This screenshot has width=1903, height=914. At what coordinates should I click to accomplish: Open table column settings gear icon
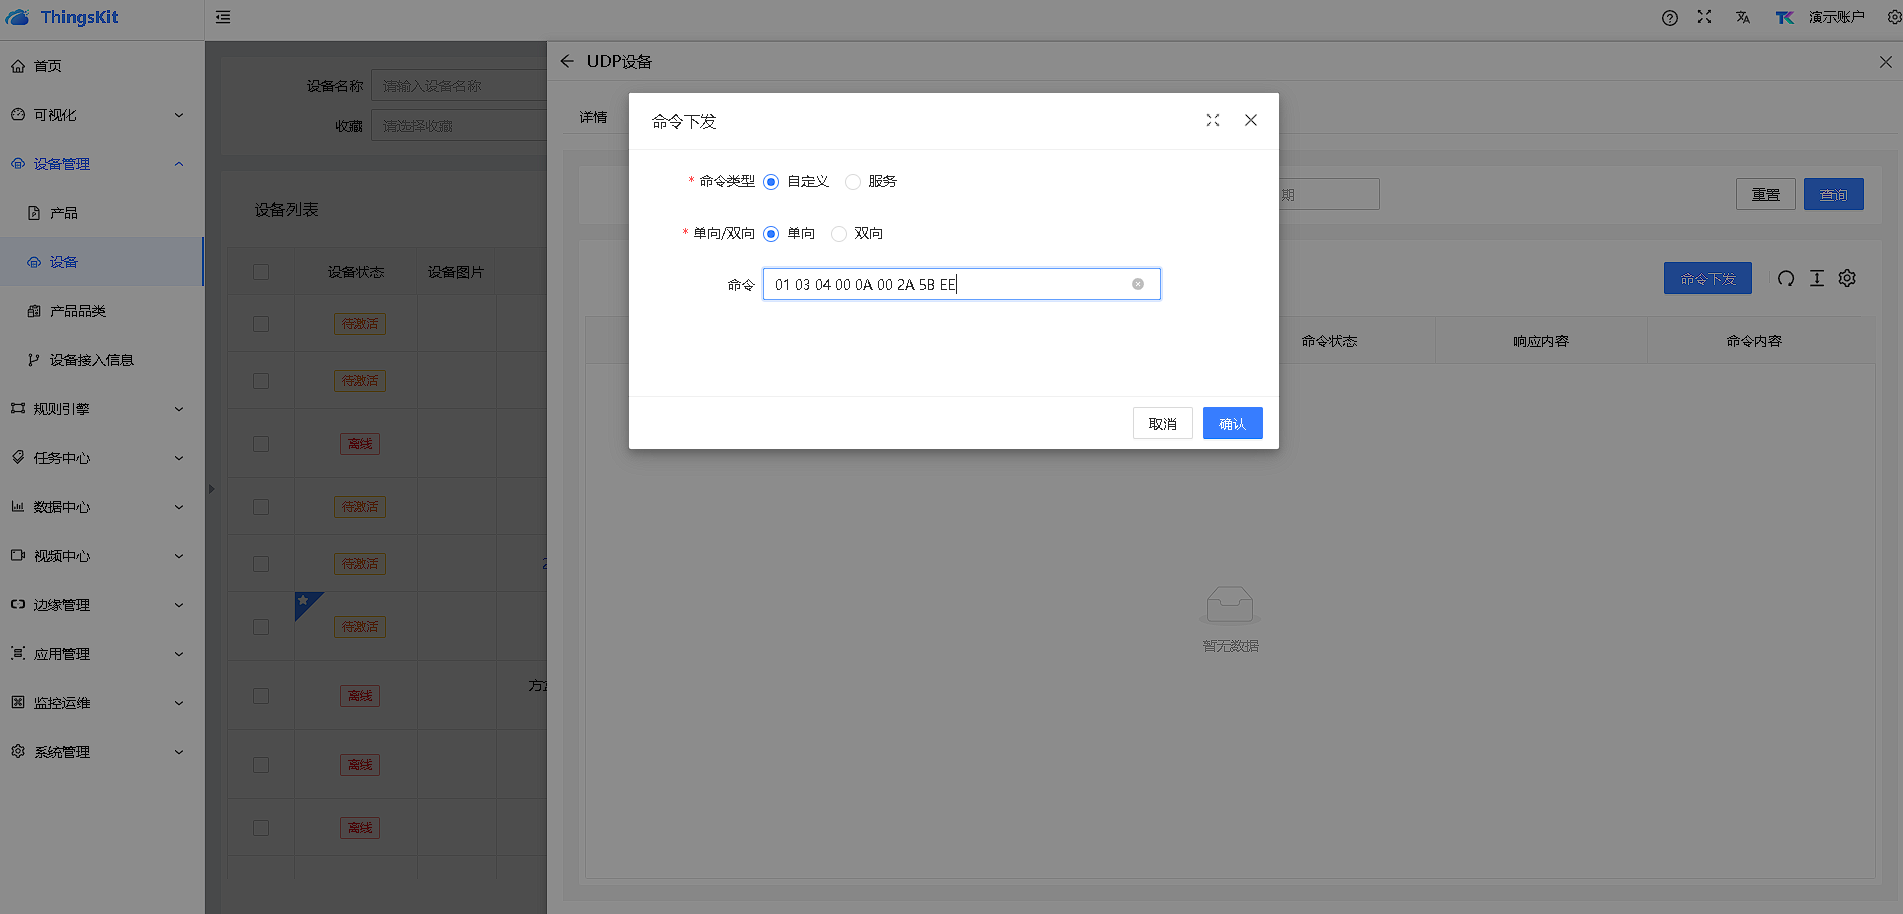(x=1847, y=278)
